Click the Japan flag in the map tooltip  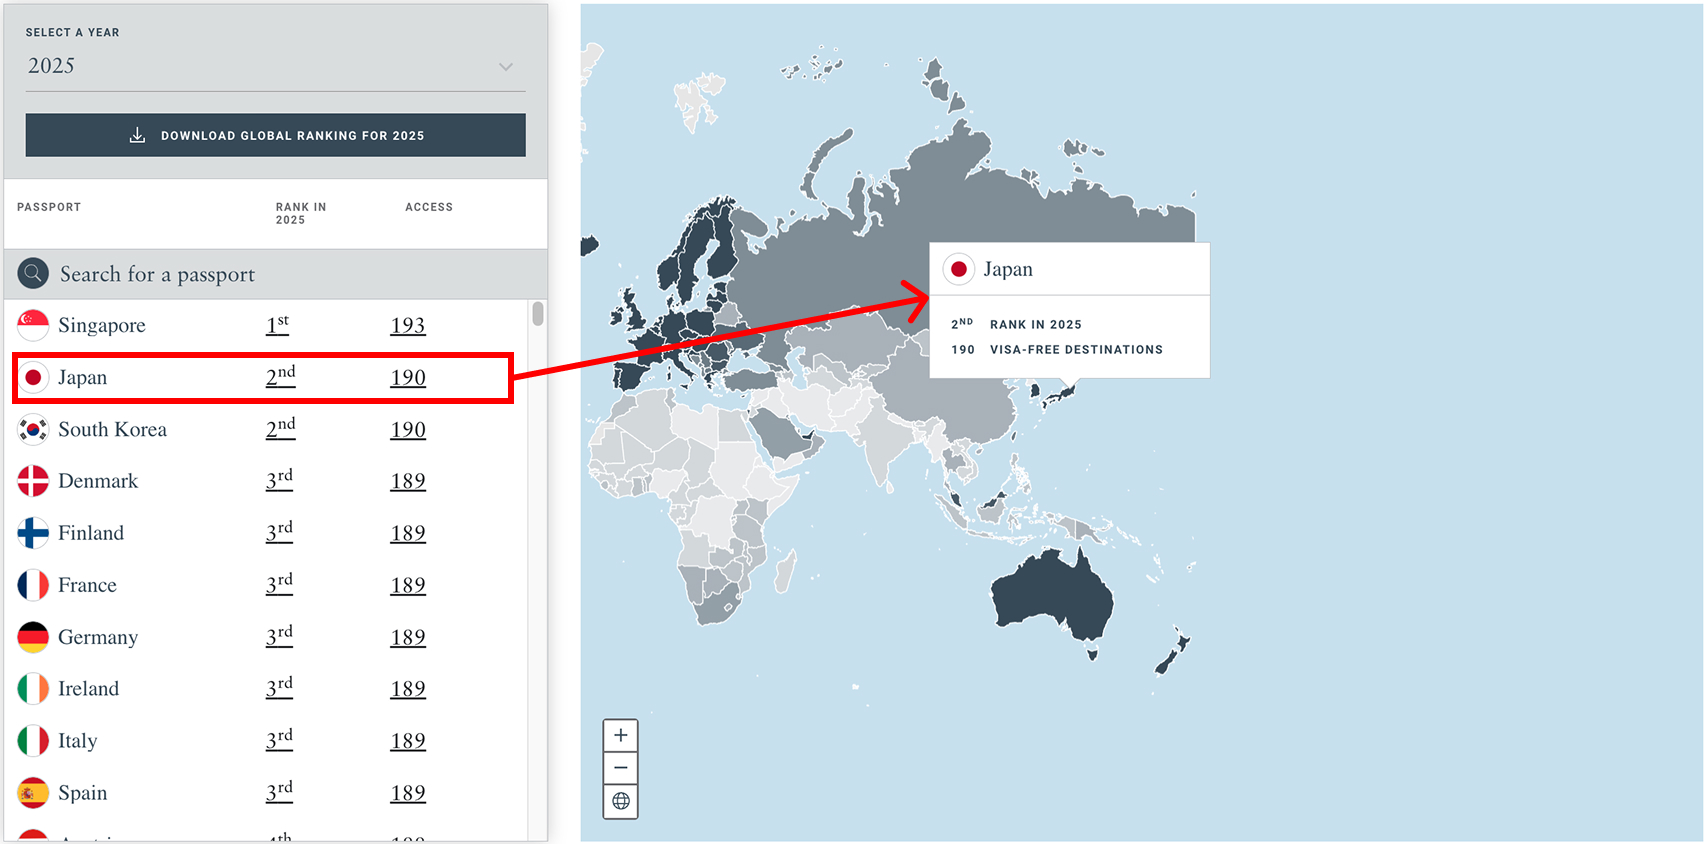point(959,269)
